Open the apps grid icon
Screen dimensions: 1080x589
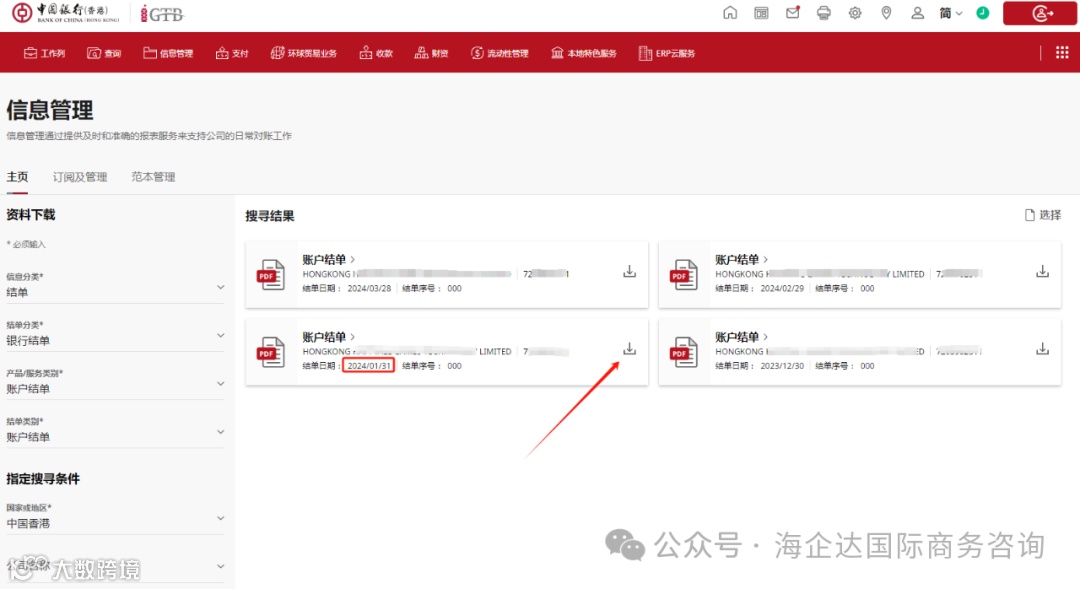[1062, 52]
